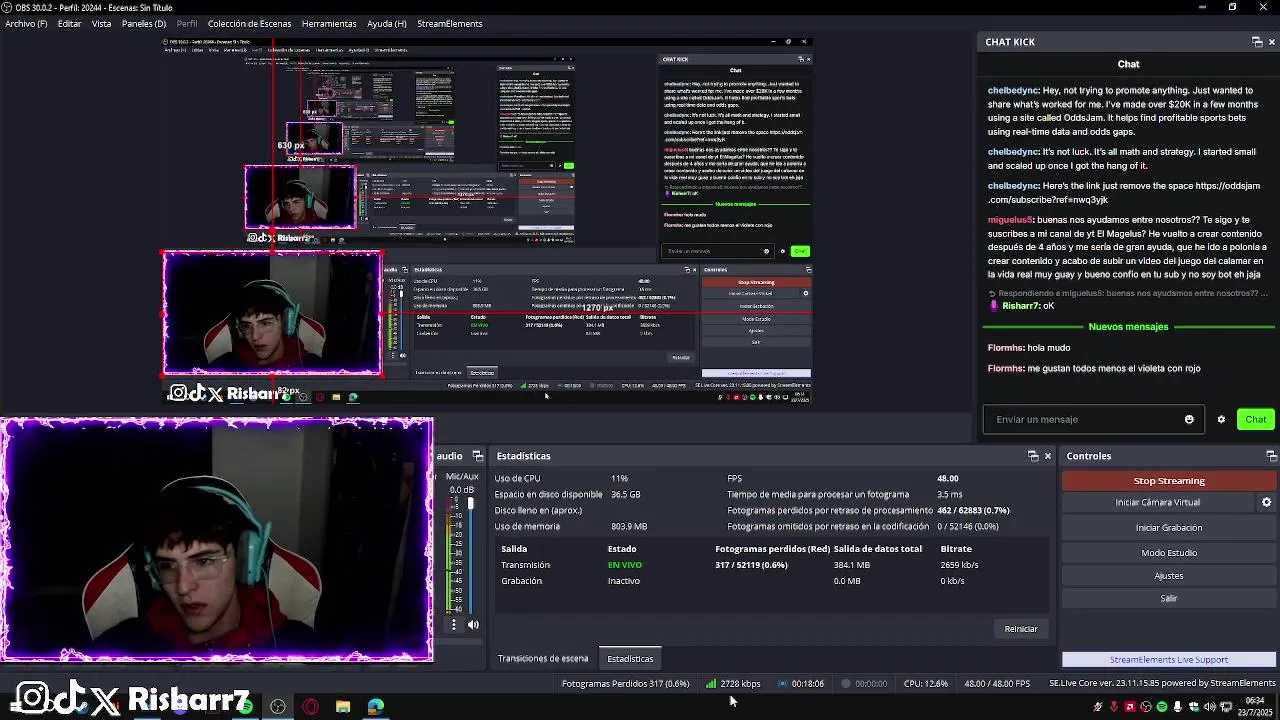
Task: Click Spotify icon in system tray
Action: click(1161, 707)
